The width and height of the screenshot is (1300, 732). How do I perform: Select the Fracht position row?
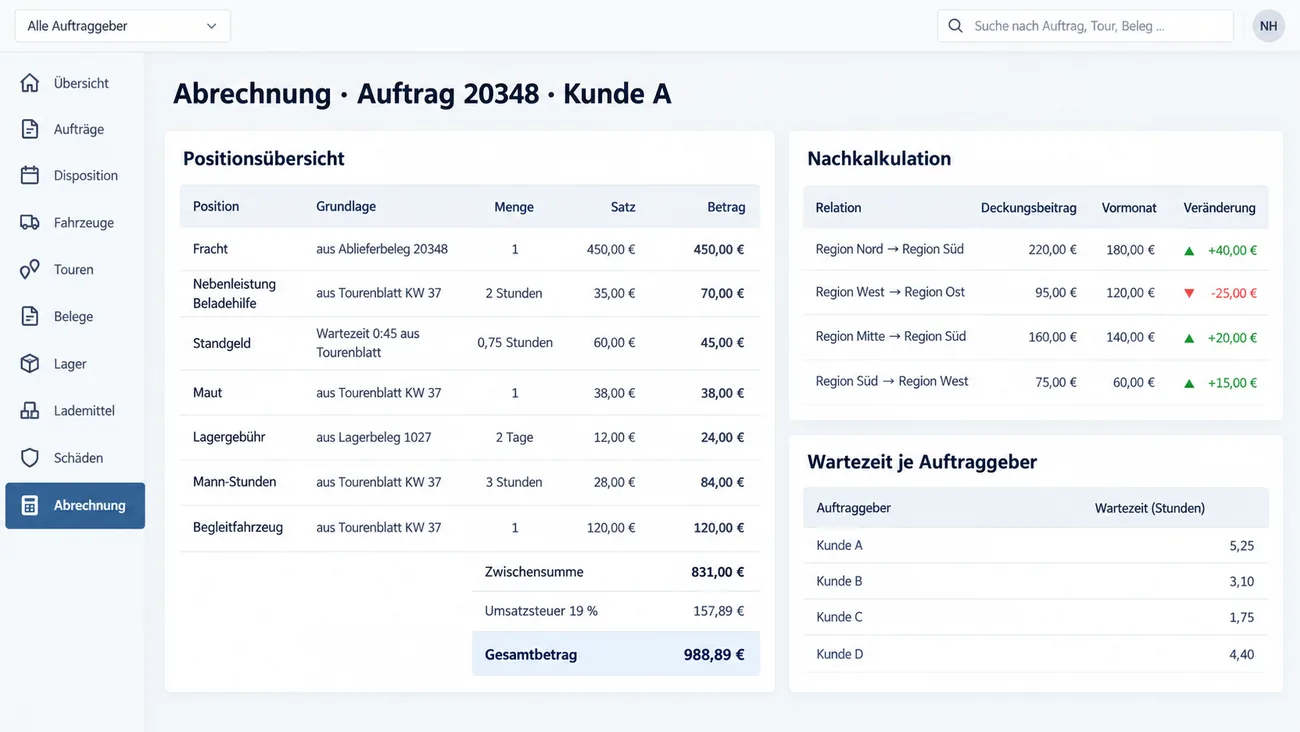tap(469, 249)
